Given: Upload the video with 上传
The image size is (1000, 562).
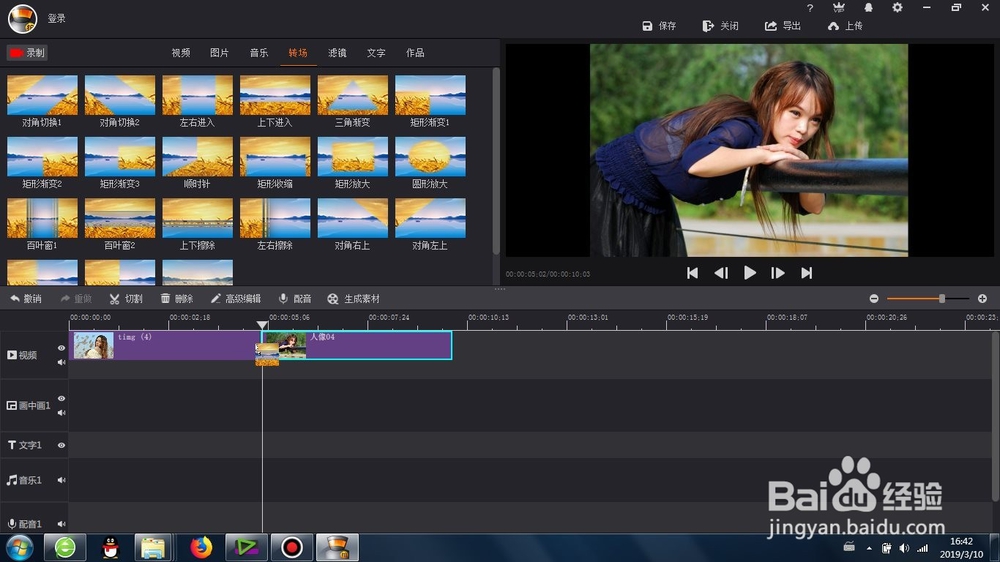Looking at the screenshot, I should tap(845, 26).
